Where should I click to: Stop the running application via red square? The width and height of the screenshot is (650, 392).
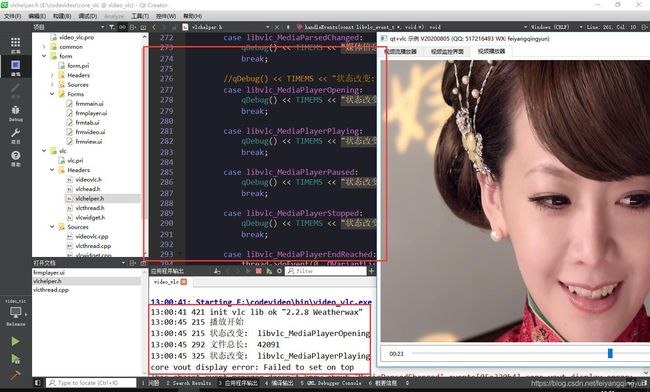tap(259, 271)
